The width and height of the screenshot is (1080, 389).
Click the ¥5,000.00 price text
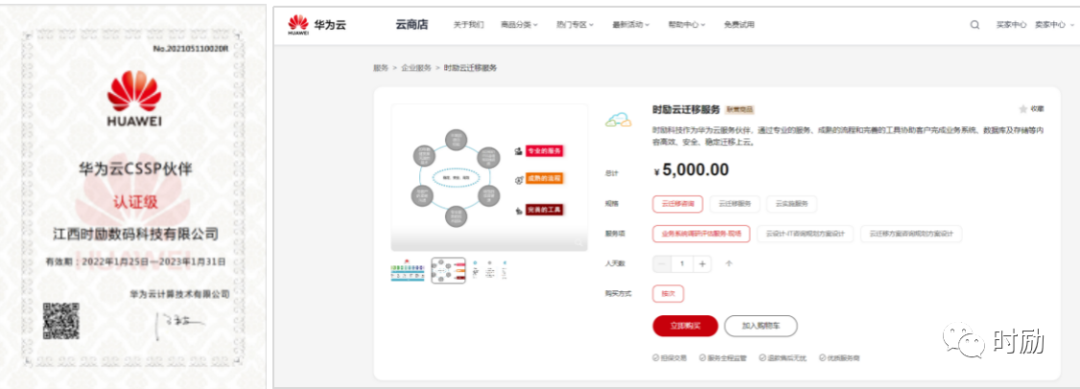(692, 169)
